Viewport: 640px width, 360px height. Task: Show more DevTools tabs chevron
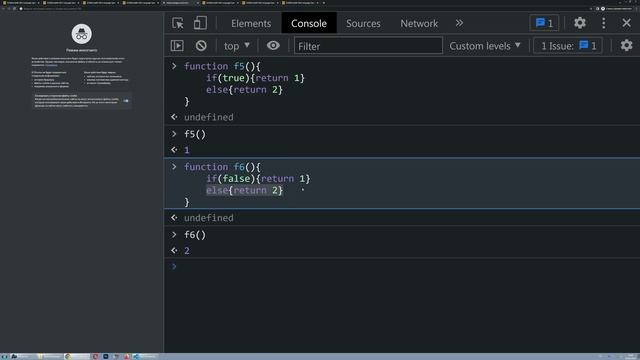pos(459,23)
